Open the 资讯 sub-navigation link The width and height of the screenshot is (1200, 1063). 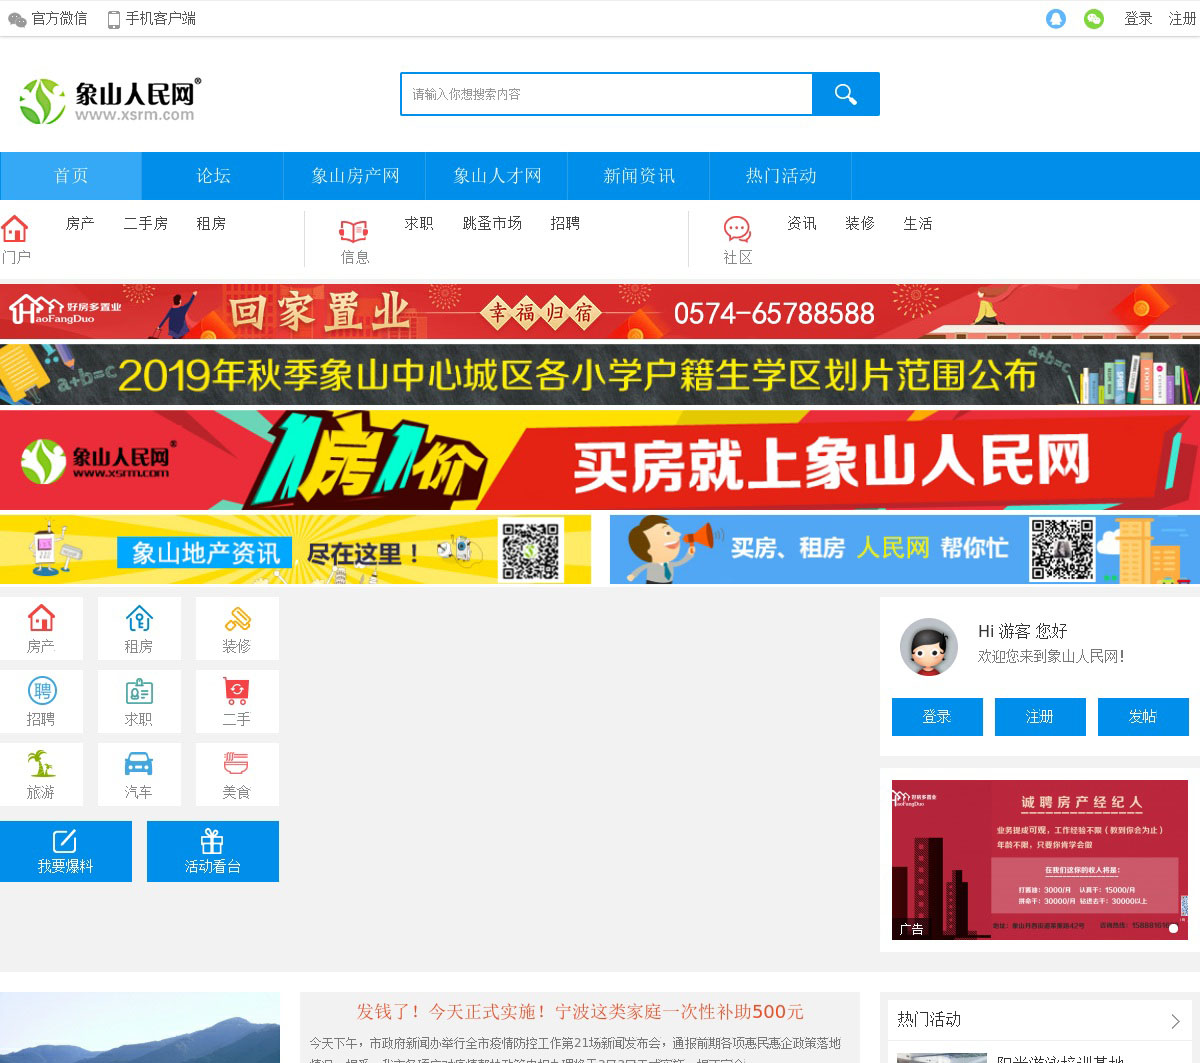(802, 224)
